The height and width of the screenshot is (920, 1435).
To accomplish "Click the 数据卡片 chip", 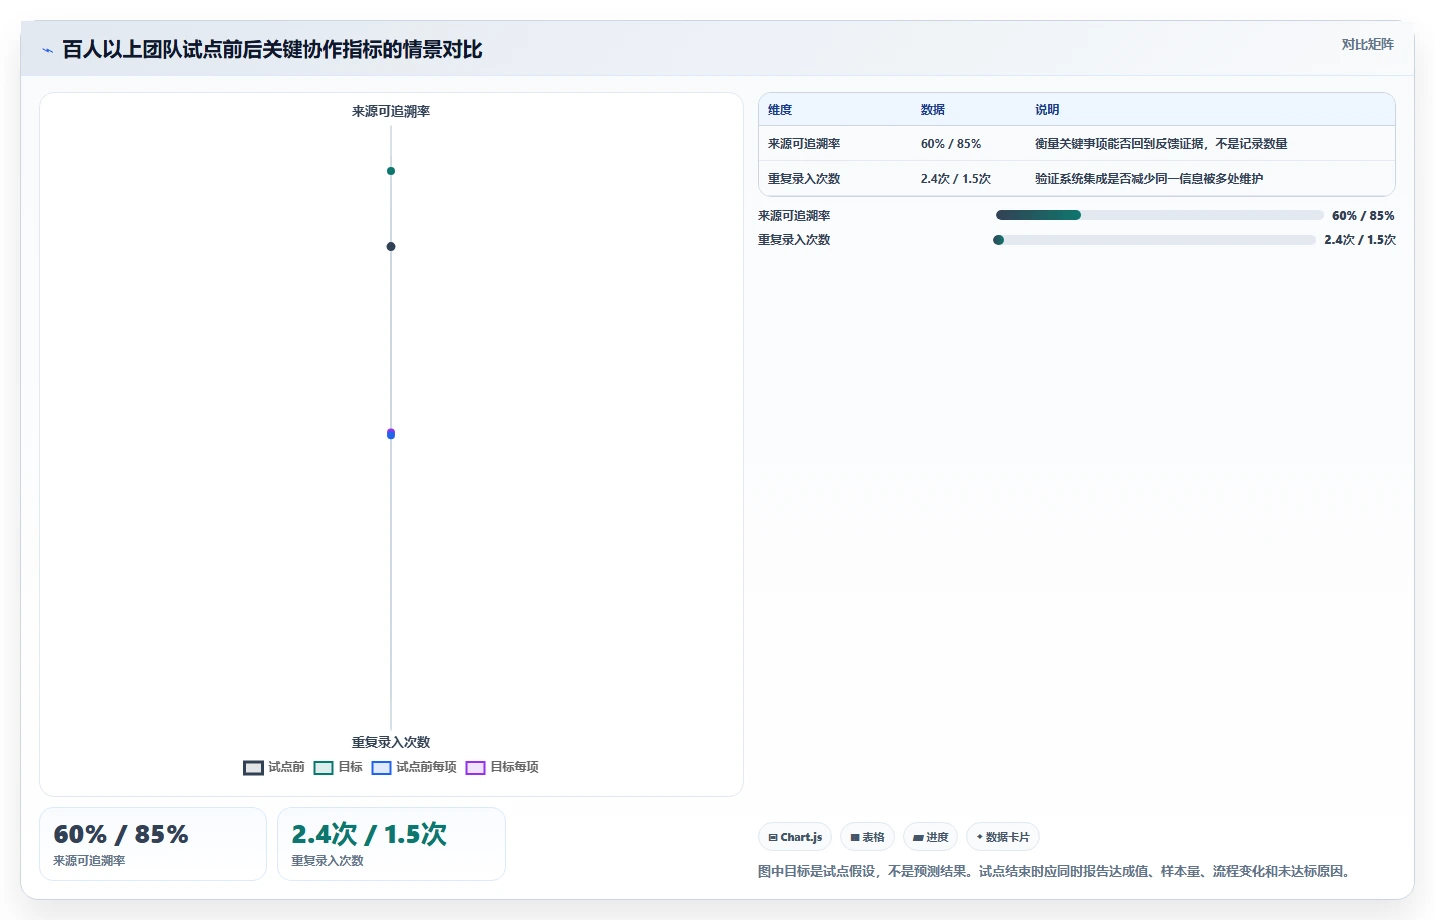I will tap(1003, 837).
